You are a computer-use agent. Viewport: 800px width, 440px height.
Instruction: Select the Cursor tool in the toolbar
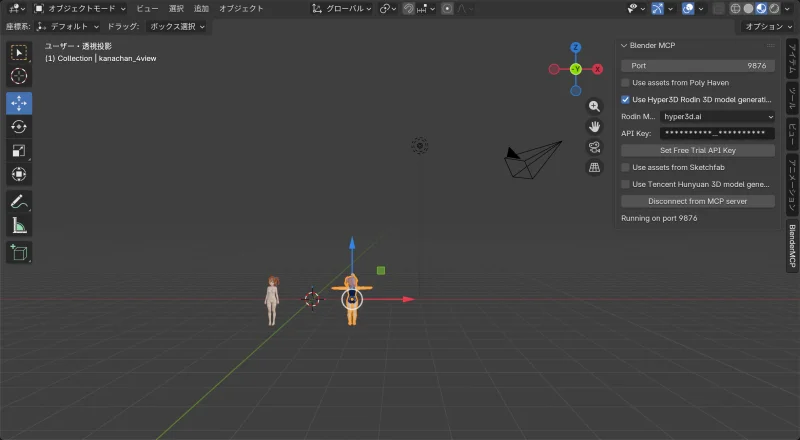click(19, 76)
